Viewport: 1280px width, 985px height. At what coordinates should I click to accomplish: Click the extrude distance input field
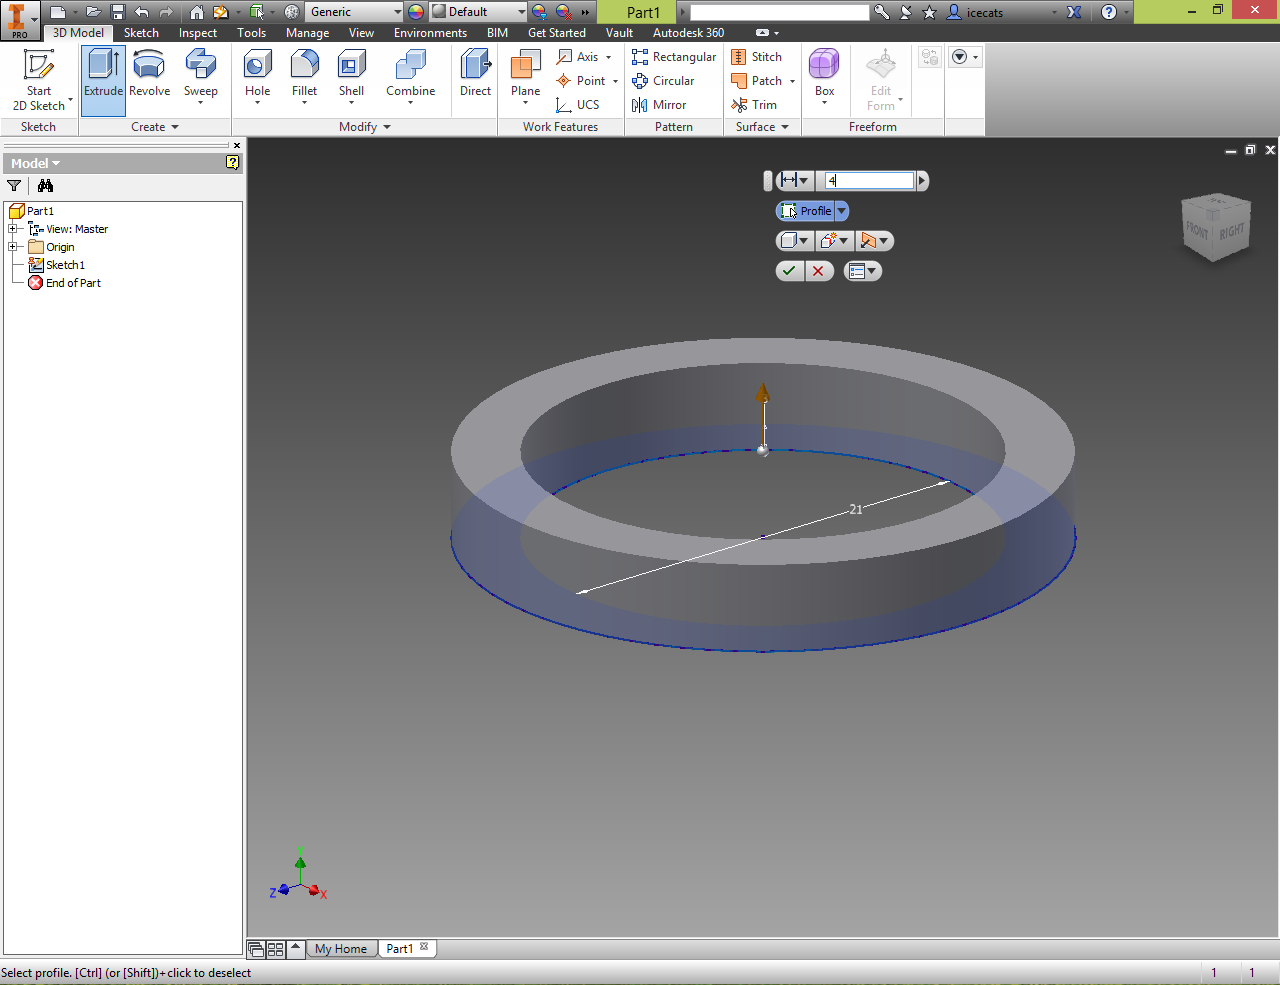[869, 181]
